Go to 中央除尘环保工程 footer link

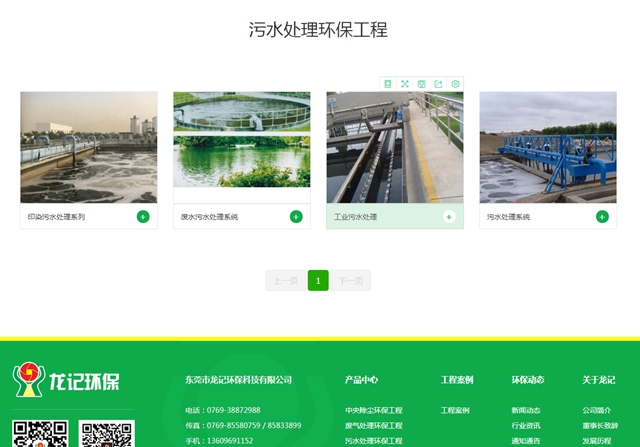pos(373,410)
